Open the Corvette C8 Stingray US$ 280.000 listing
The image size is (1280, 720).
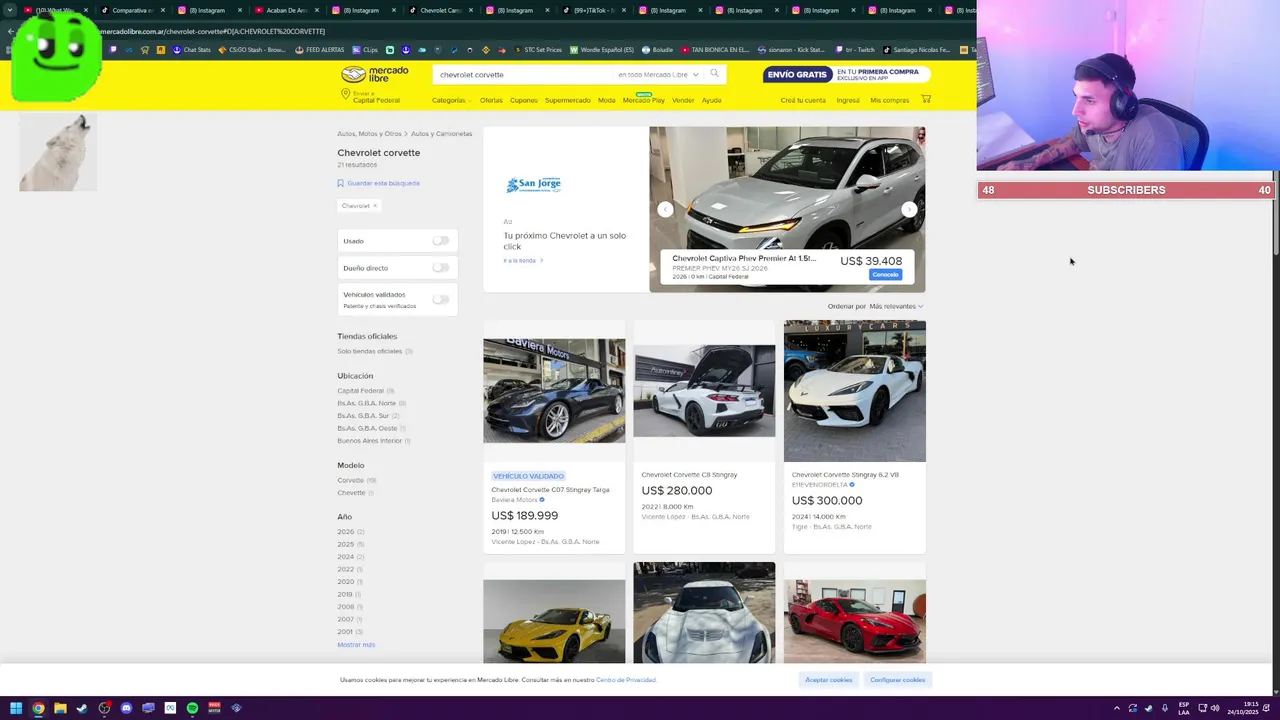pos(704,436)
